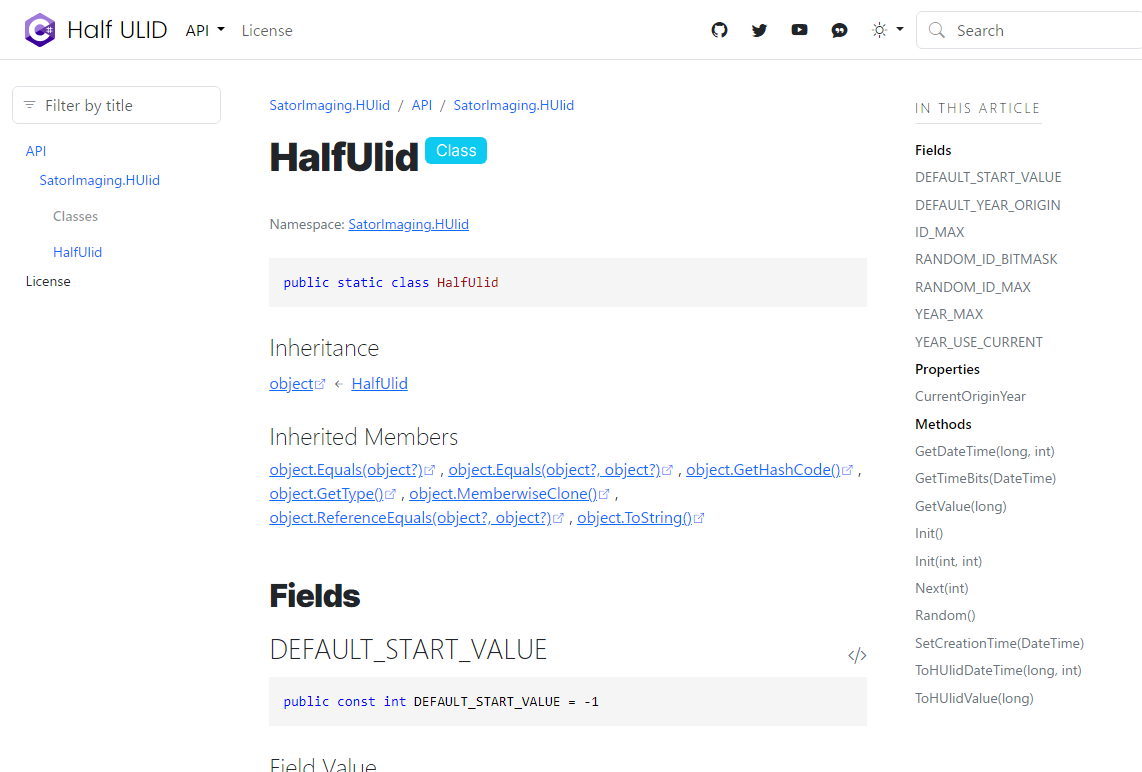Open object.ToString() link
The height and width of the screenshot is (772, 1142).
pyautogui.click(x=641, y=518)
